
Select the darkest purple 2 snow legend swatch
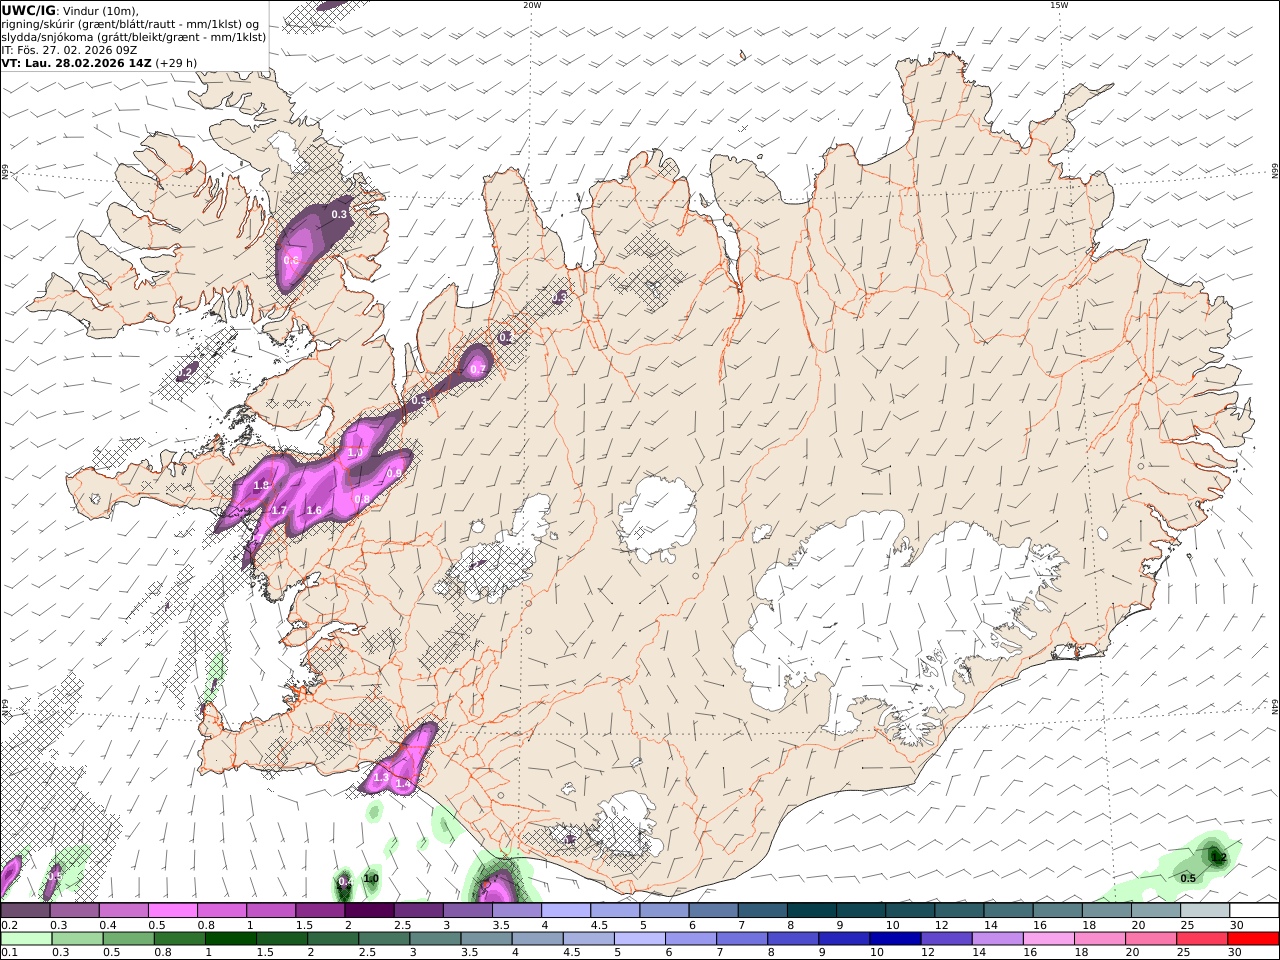(x=369, y=911)
